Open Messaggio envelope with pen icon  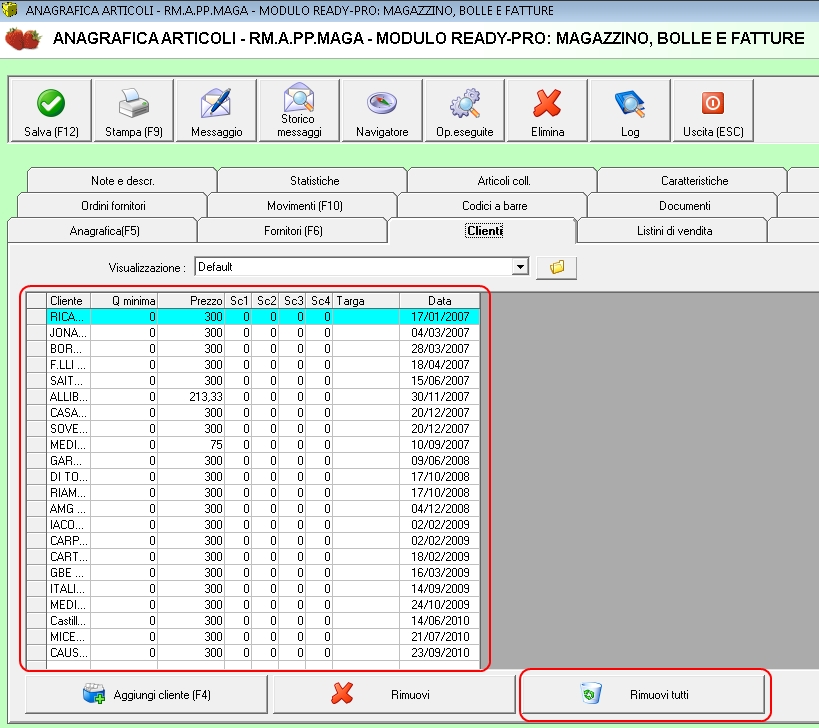(216, 103)
